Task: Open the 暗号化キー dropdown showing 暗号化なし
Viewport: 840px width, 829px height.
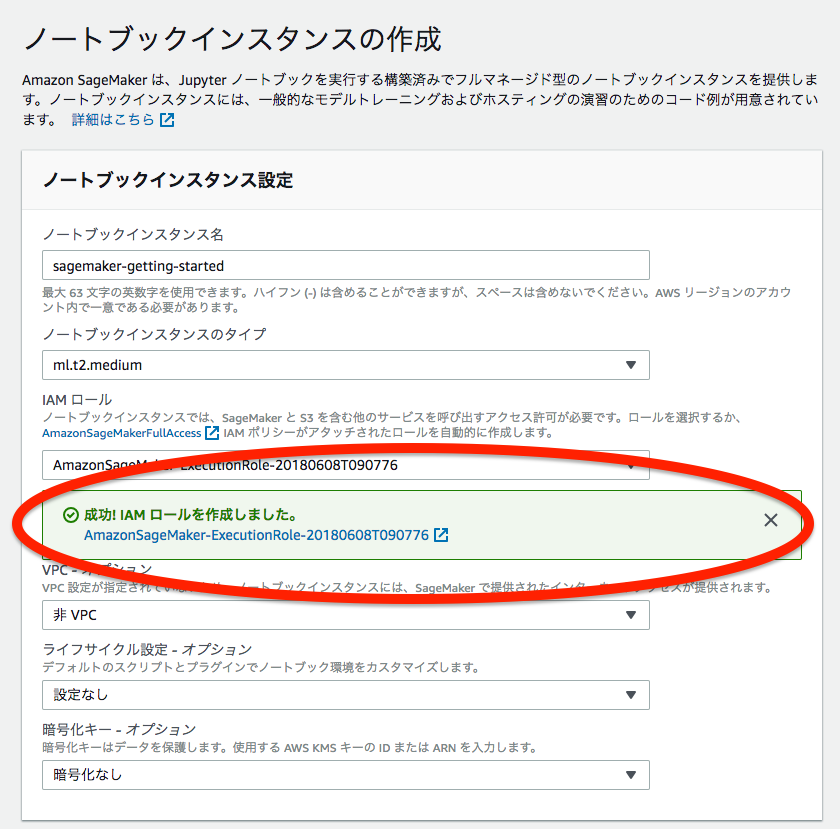Action: [346, 774]
